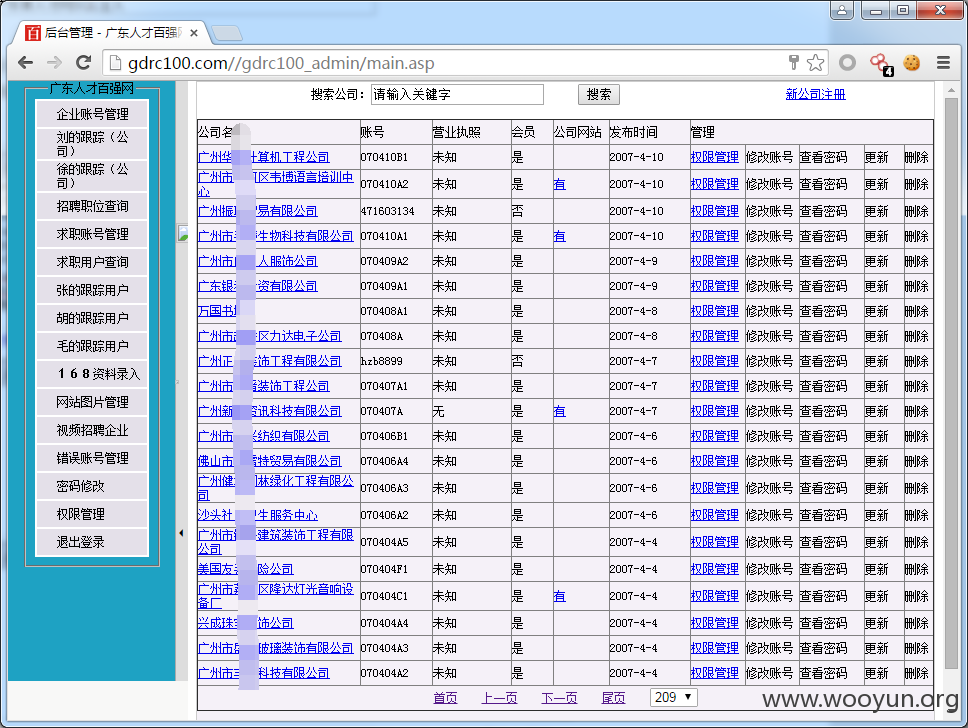
Task: Open 毛的跟踪用户 in the sidebar
Action: [92, 346]
